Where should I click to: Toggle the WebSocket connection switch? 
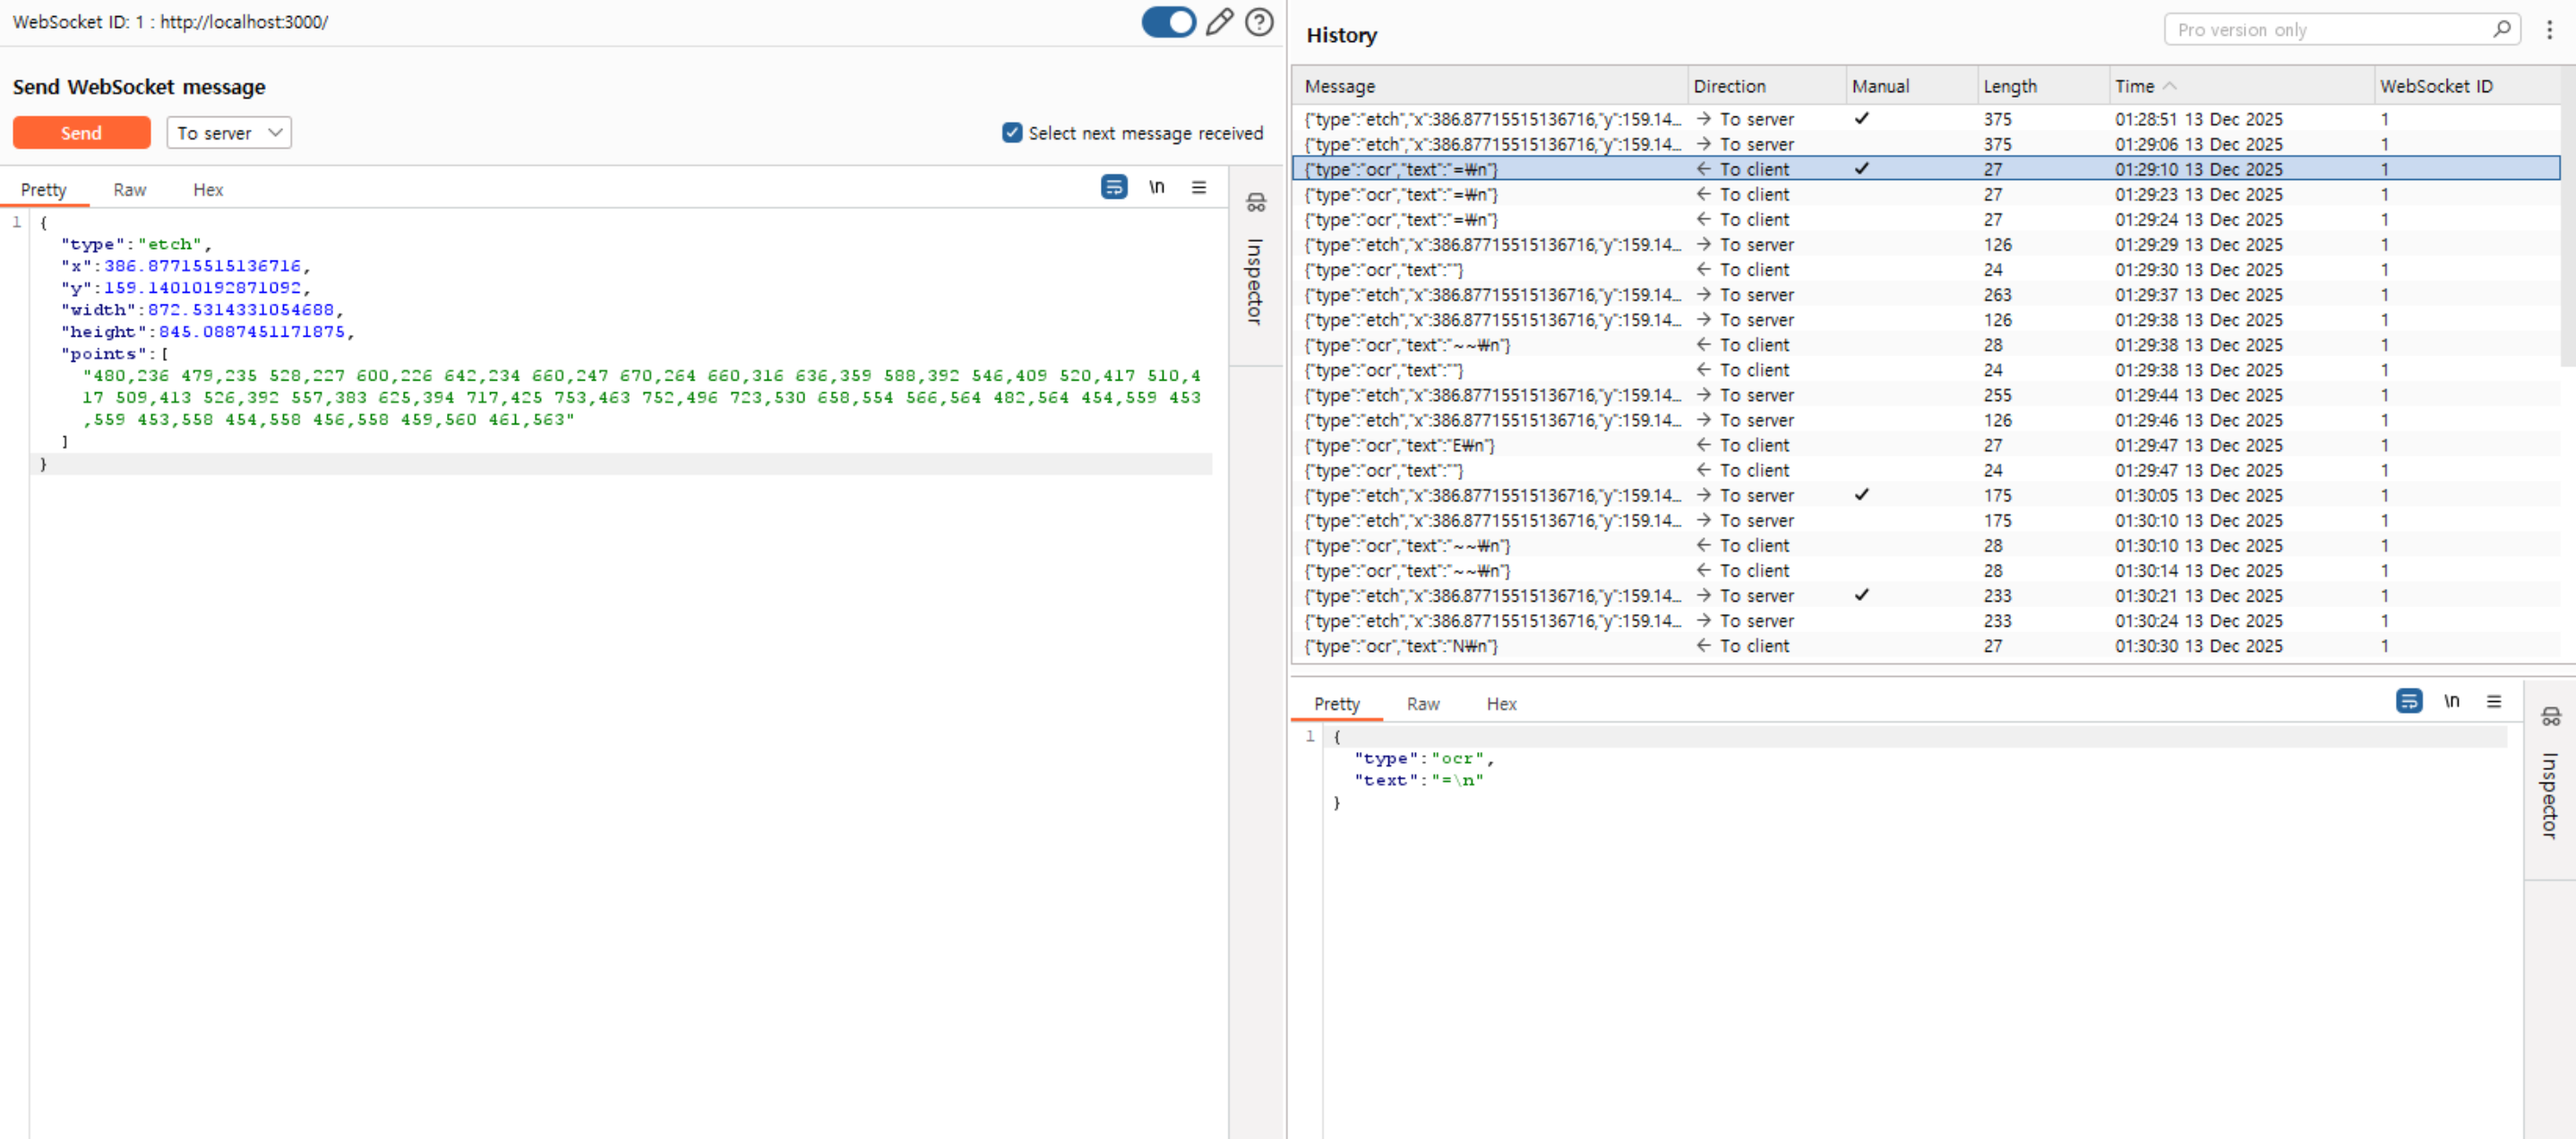click(1168, 22)
